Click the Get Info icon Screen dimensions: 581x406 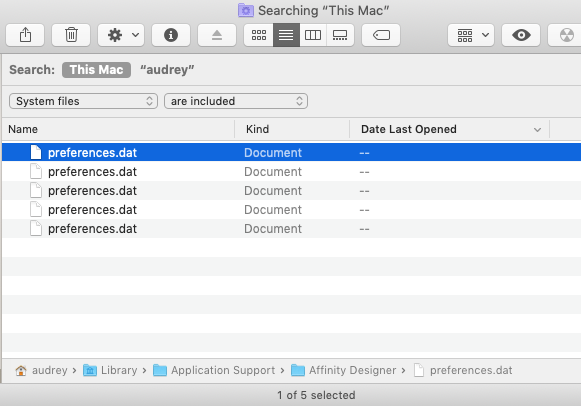click(x=171, y=35)
